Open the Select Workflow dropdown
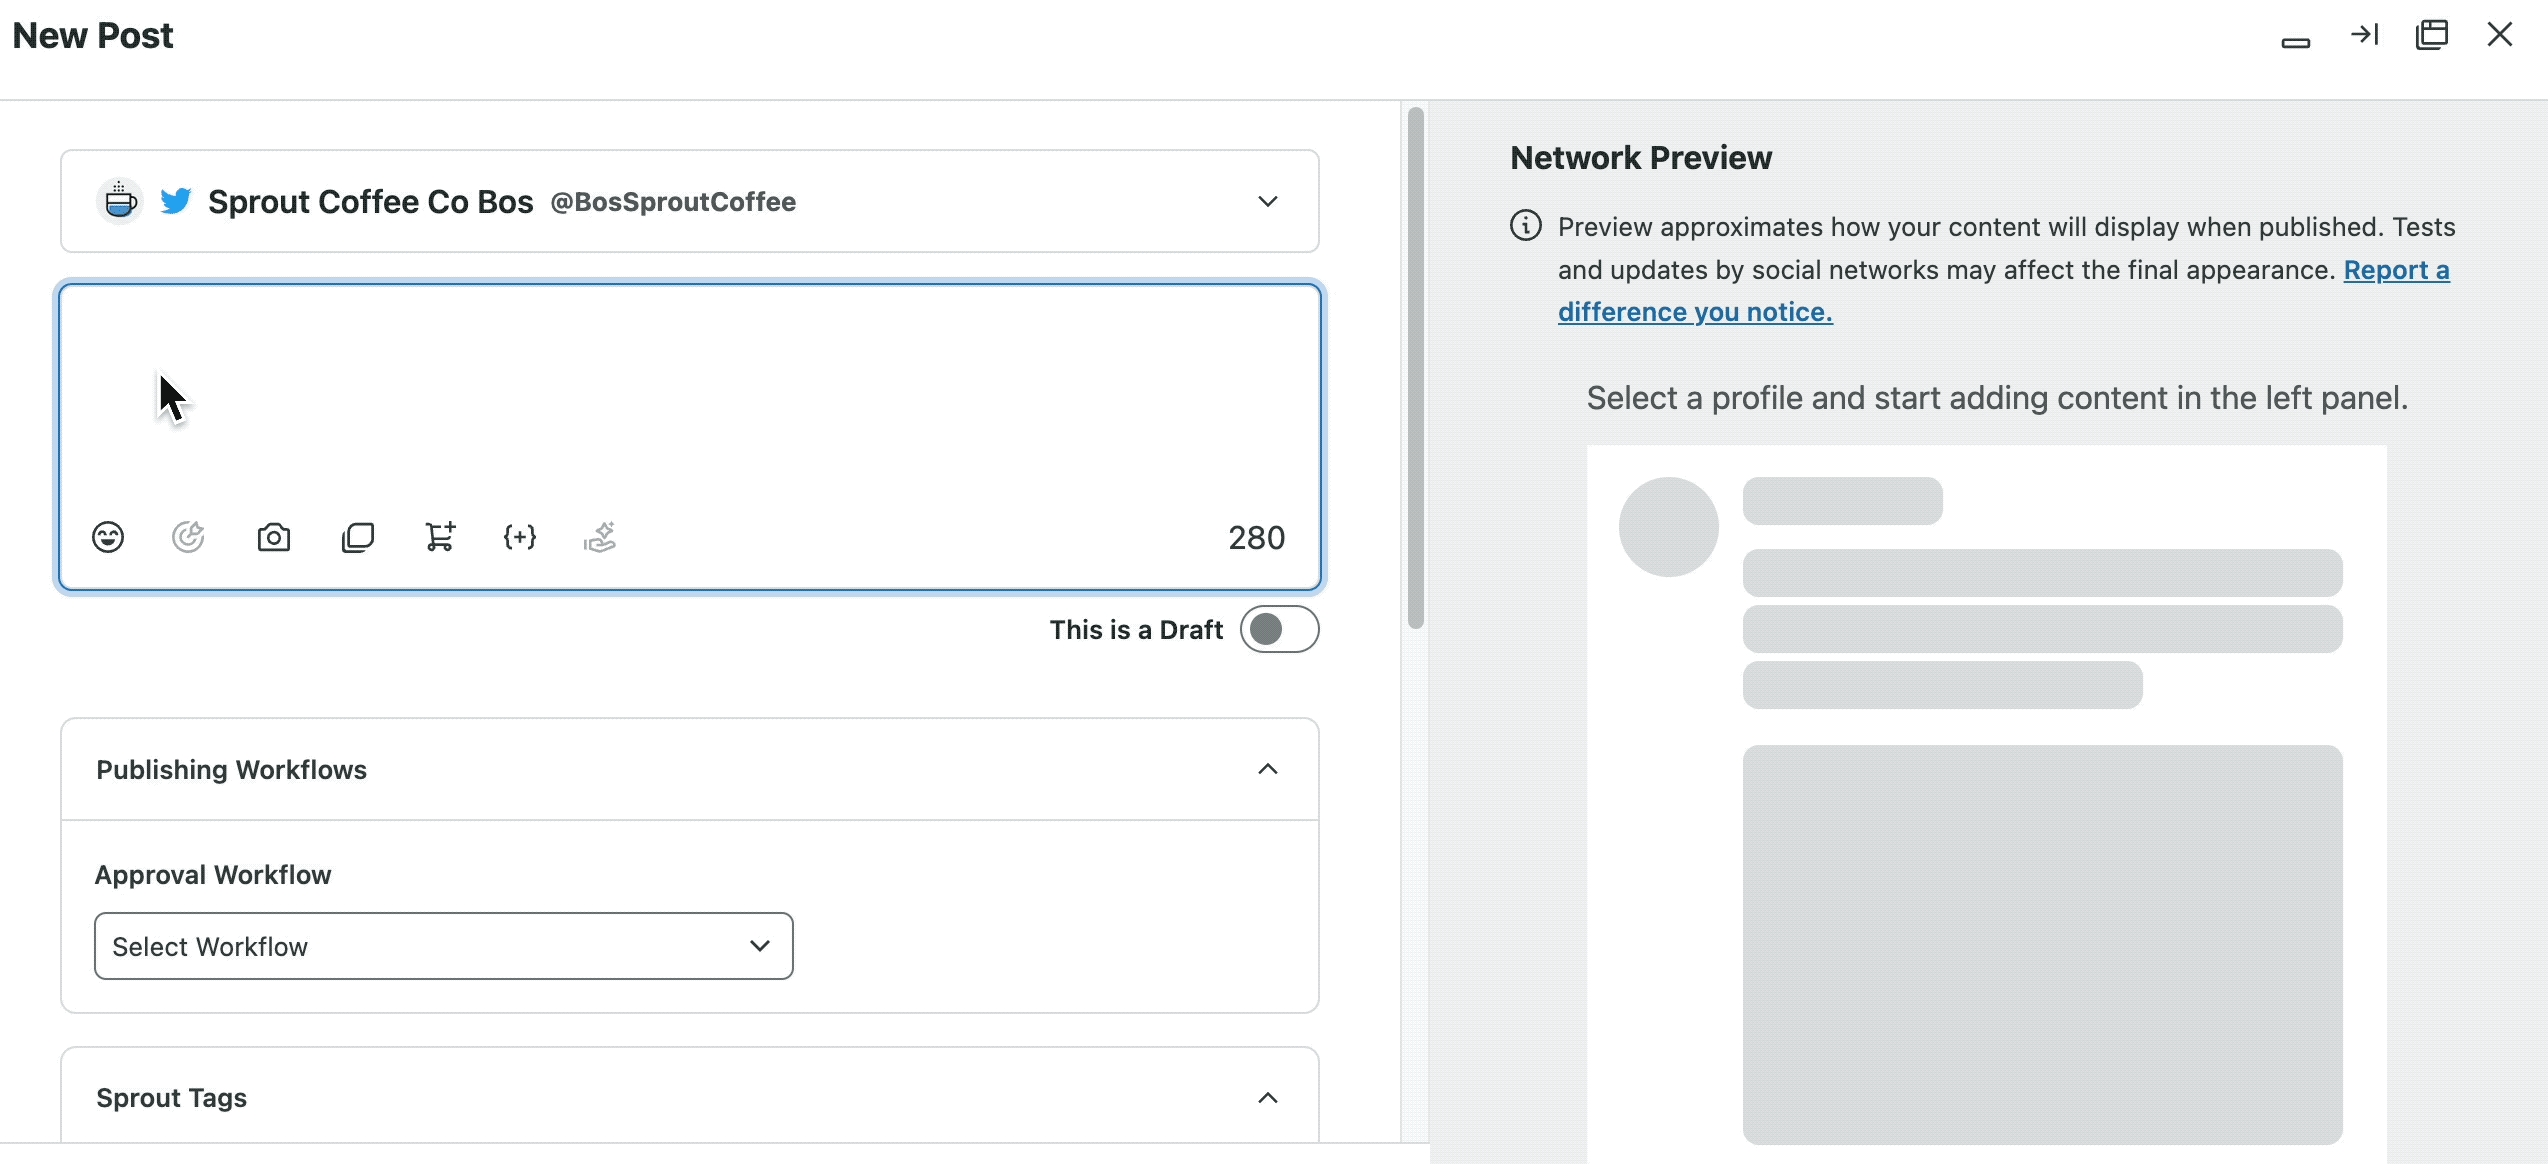Viewport: 2548px width, 1164px height. click(x=443, y=946)
